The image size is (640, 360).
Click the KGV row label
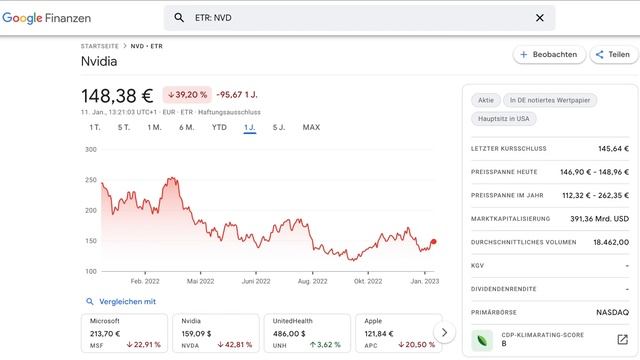pyautogui.click(x=477, y=265)
